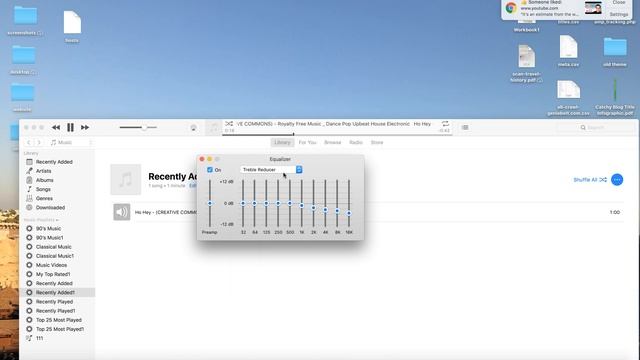This screenshot has height=360, width=640.
Task: Click the 125 Hz equalizer band slider
Action: click(266, 203)
